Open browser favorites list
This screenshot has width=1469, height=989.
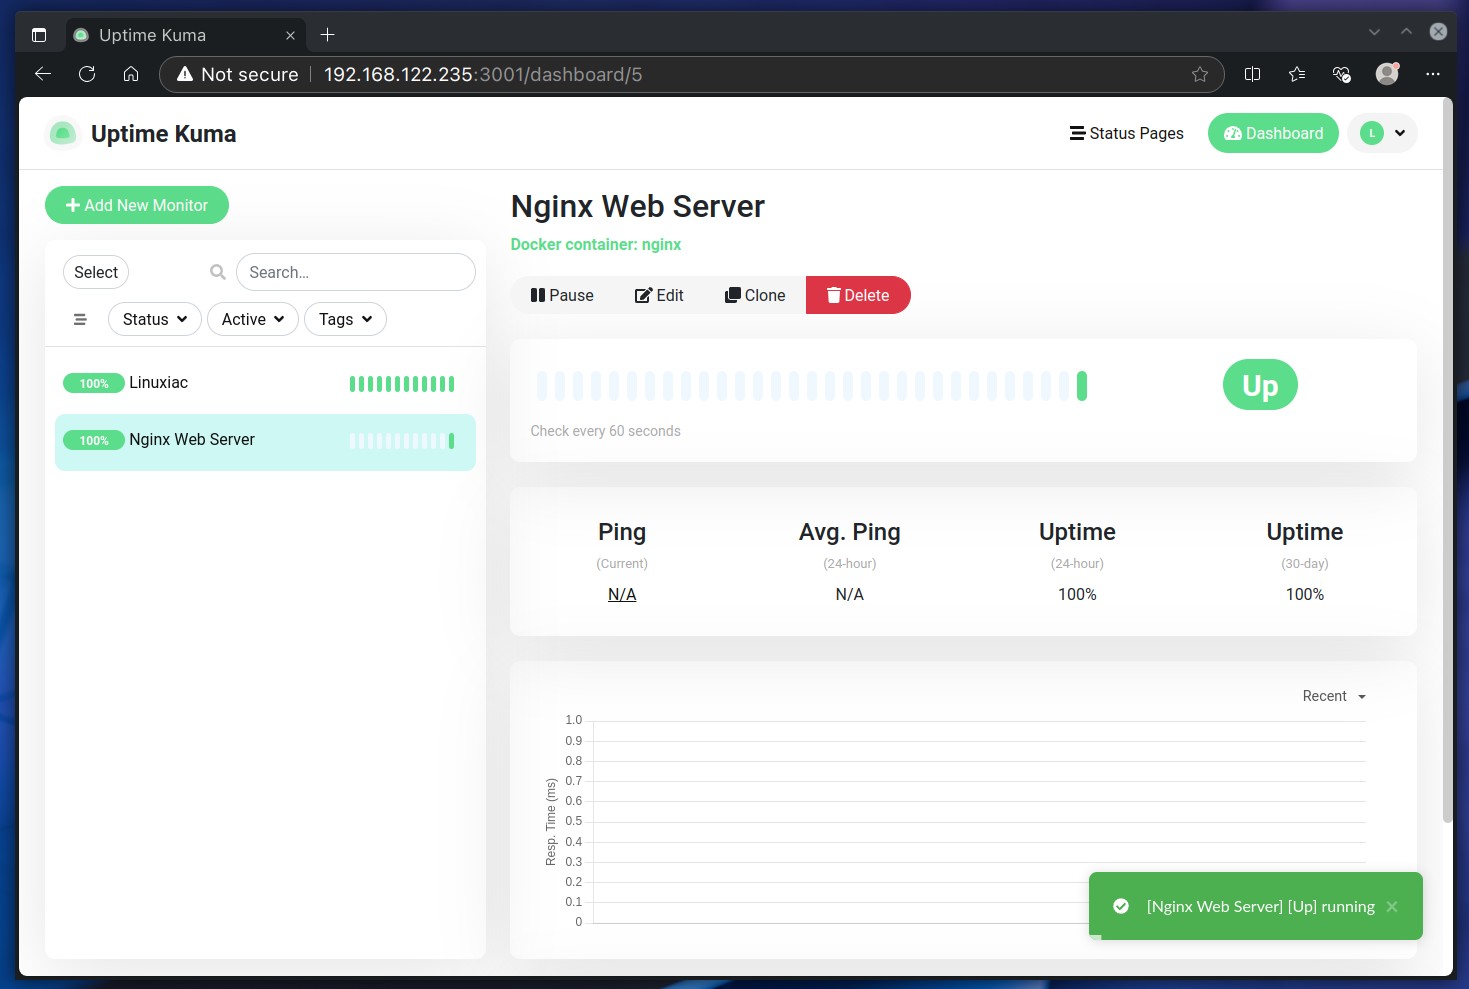click(1297, 74)
